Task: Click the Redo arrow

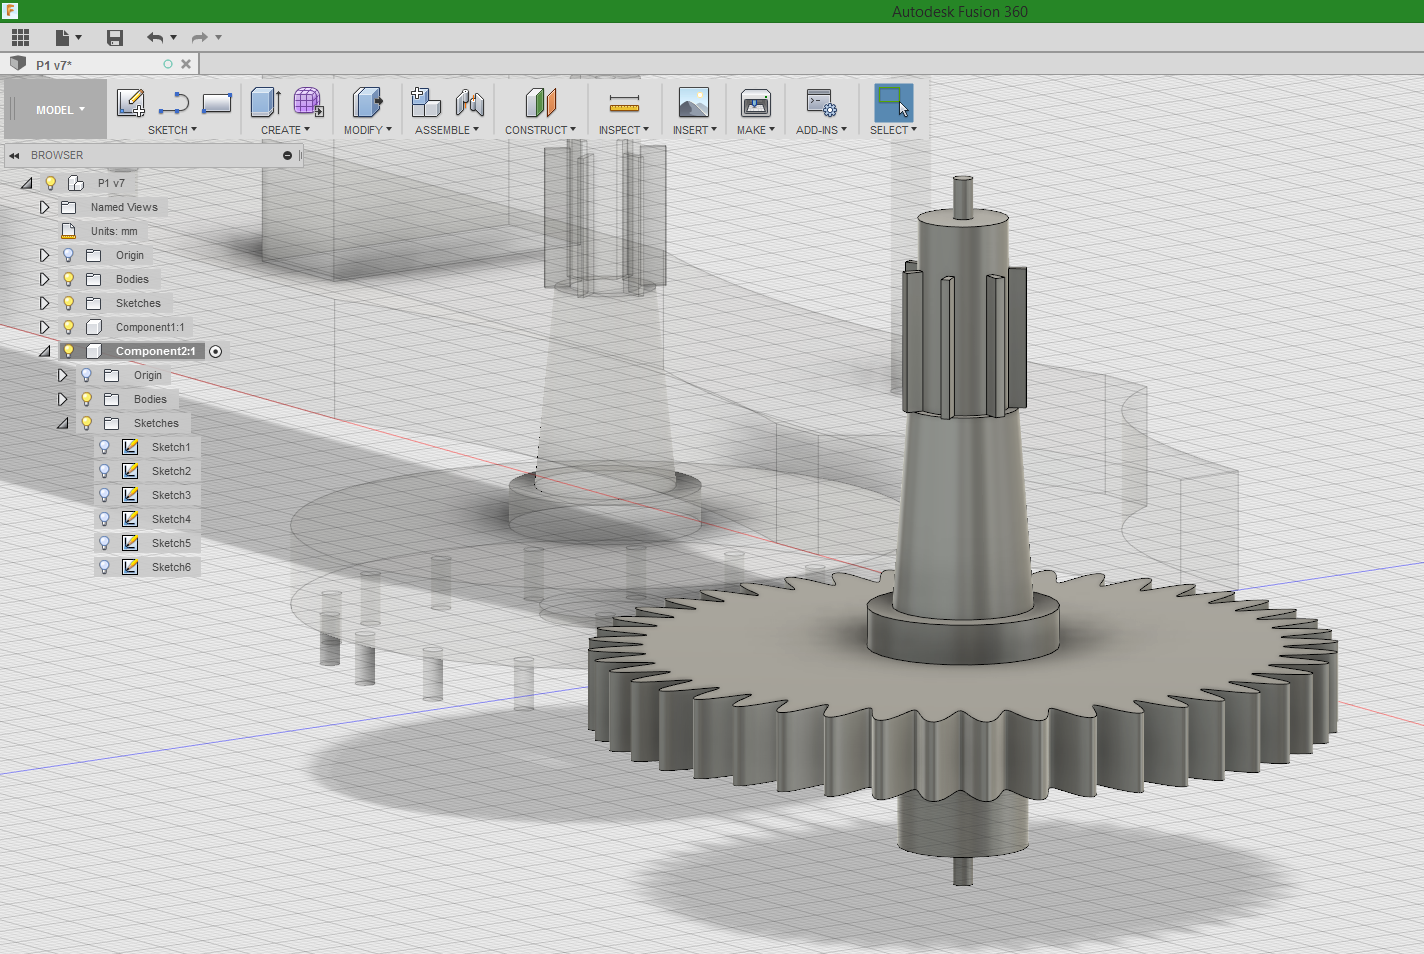Action: (200, 38)
